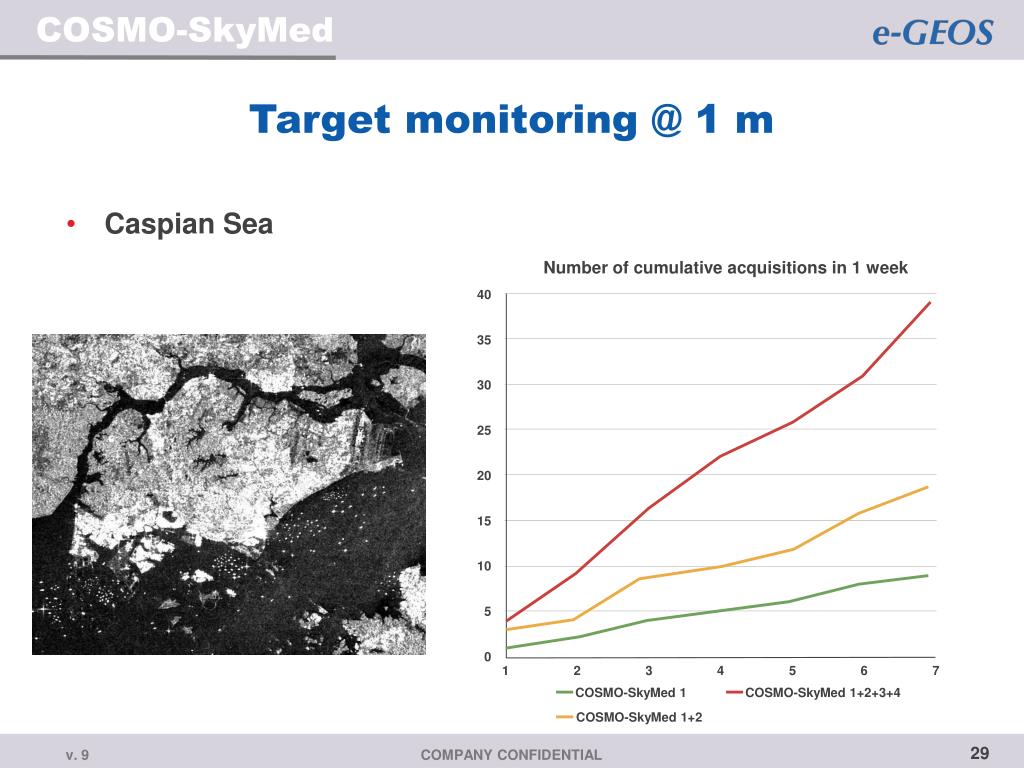Click the 'COMPANY CONFIDENTIAL' footer text
Viewport: 1024px width, 768px height.
tap(511, 755)
